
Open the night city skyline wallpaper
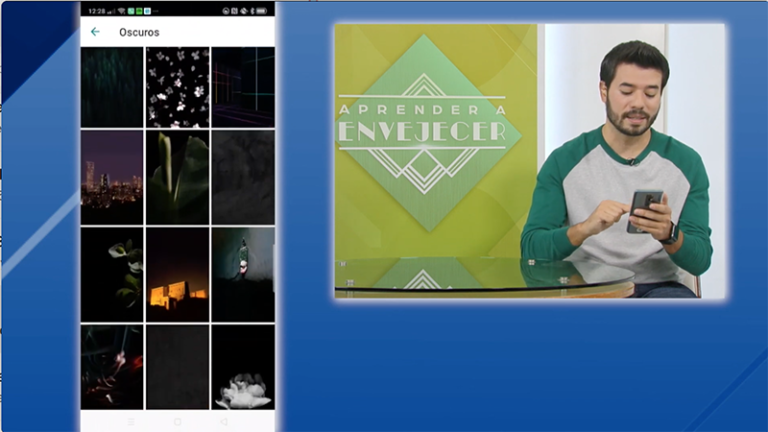click(x=112, y=177)
